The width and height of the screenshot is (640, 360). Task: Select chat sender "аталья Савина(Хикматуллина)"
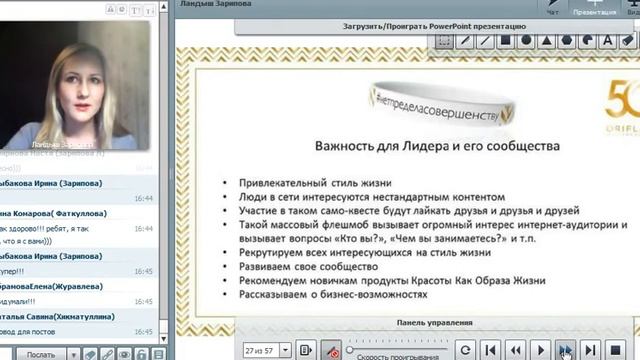[x=57, y=317]
